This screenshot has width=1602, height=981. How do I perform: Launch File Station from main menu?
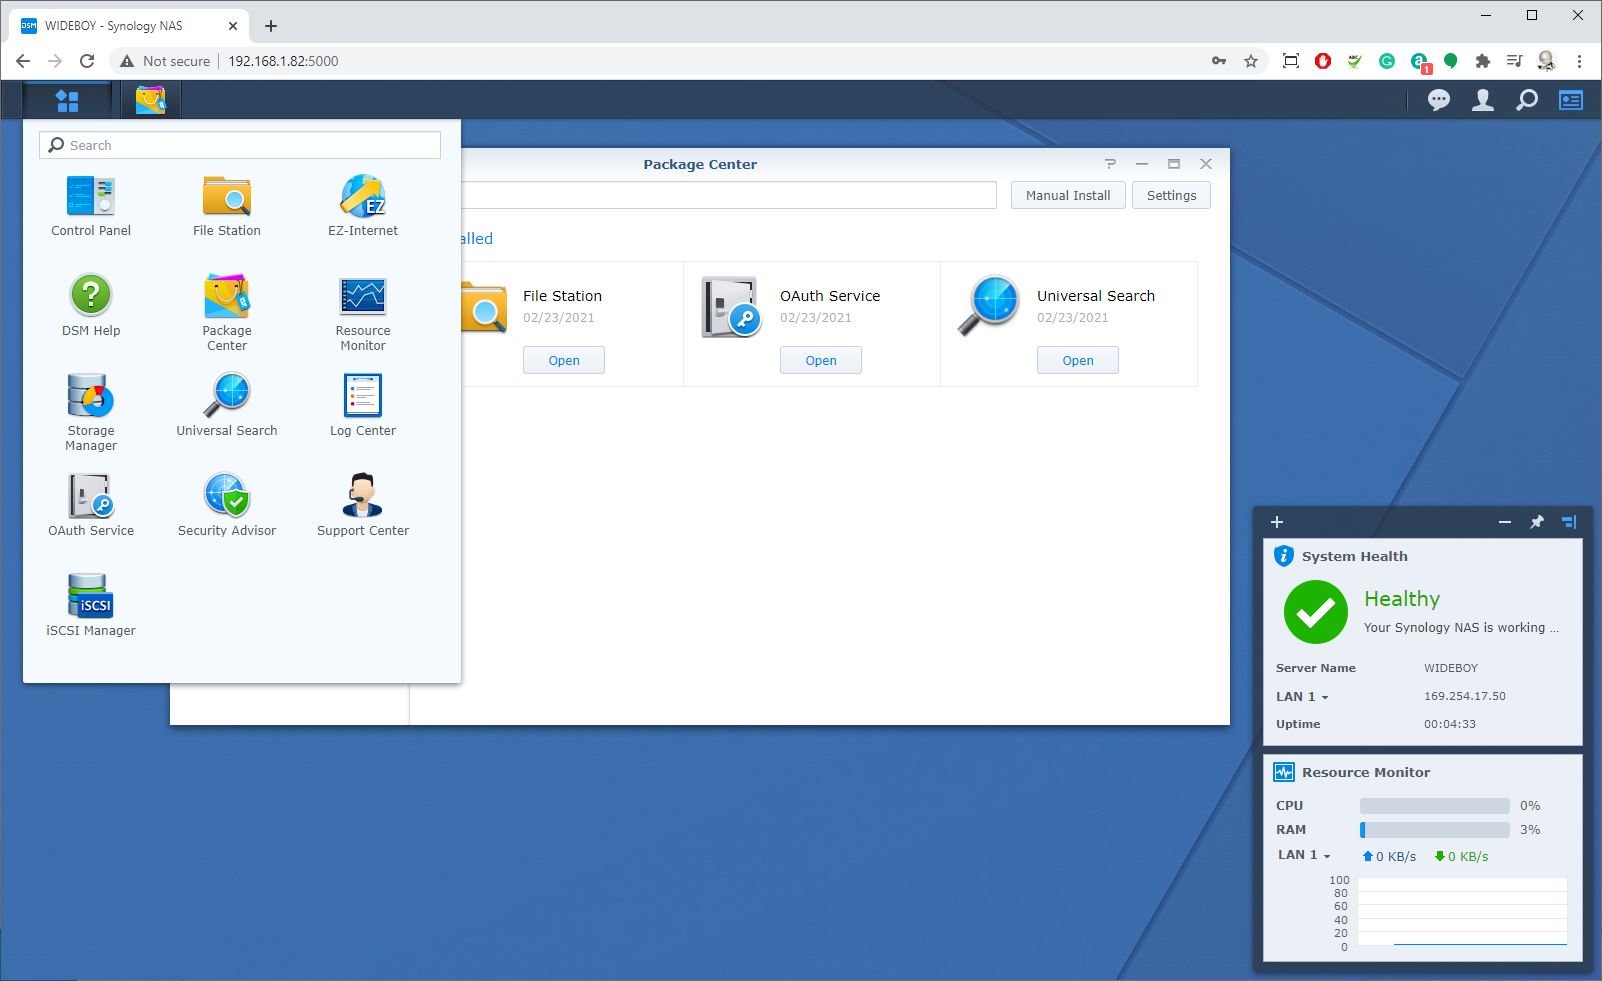227,206
